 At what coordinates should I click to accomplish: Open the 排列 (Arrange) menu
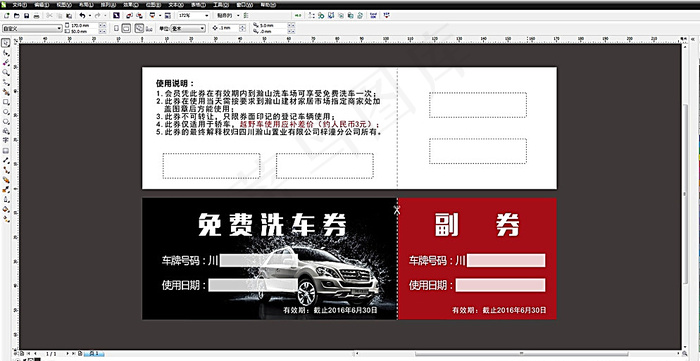pos(108,5)
